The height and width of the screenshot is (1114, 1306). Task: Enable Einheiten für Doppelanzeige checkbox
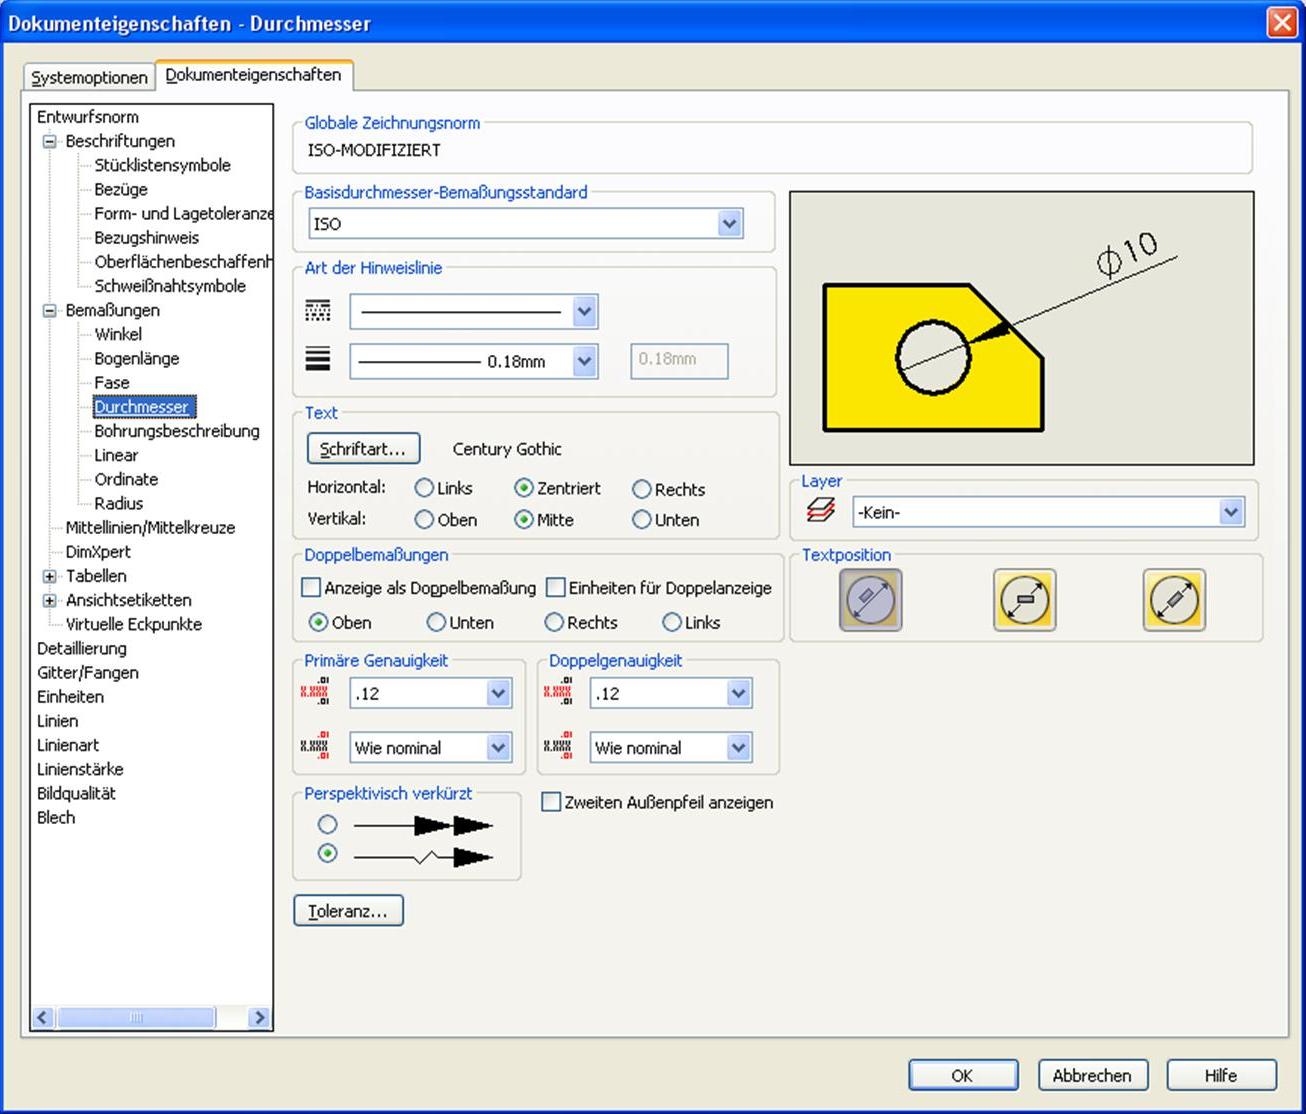(x=556, y=587)
